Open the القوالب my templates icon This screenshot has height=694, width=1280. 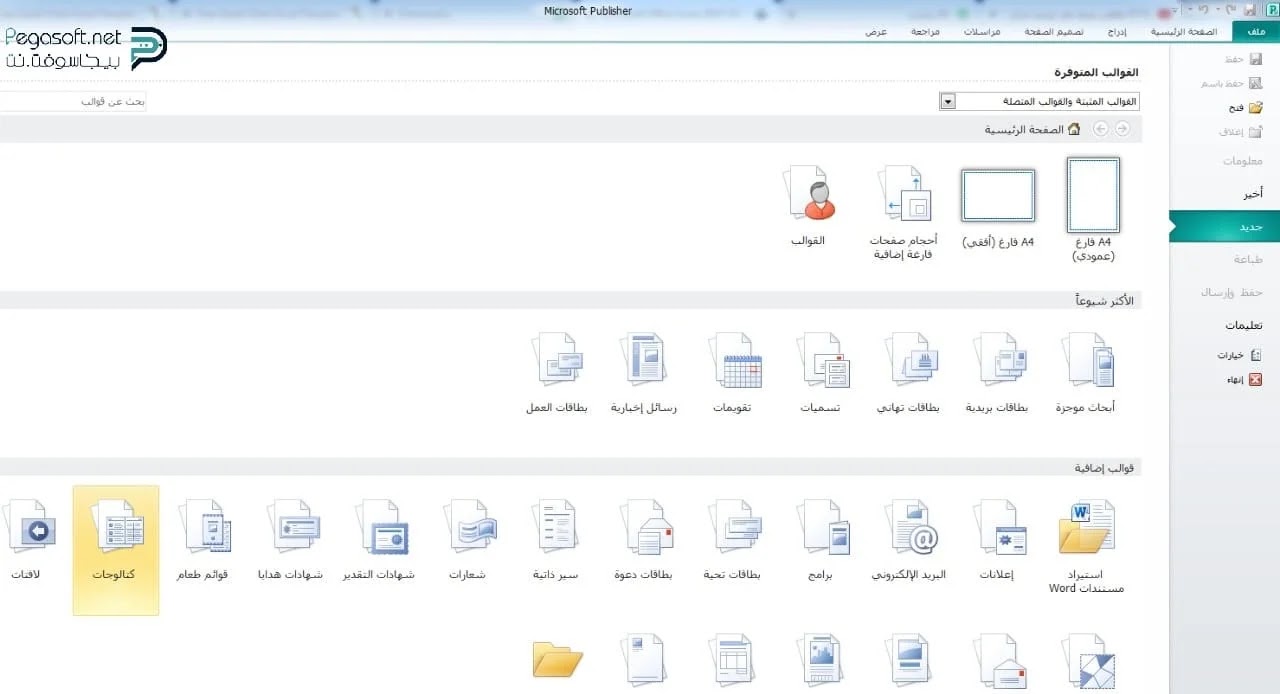[x=809, y=205]
